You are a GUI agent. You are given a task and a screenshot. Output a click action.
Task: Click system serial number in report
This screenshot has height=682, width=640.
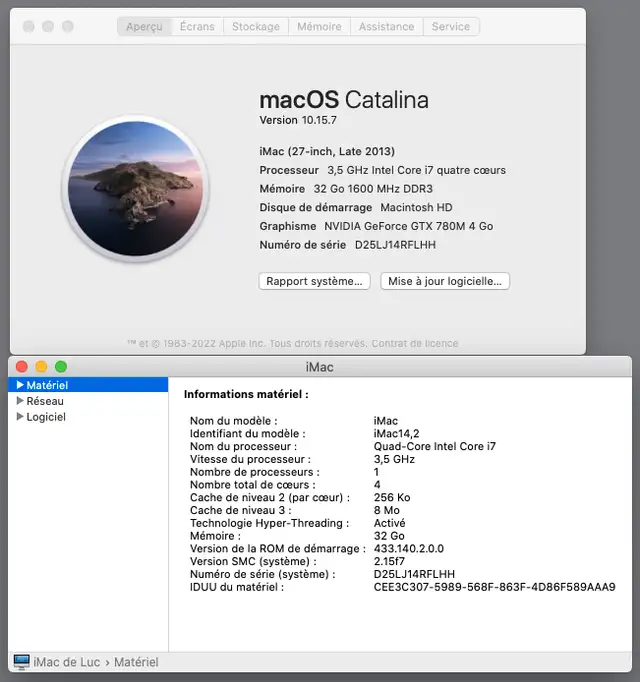tap(414, 574)
